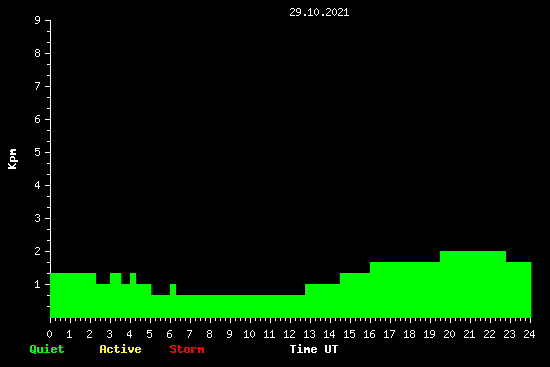The height and width of the screenshot is (367, 550).
Task: Select the yellow Active legend label
Action: 120,349
